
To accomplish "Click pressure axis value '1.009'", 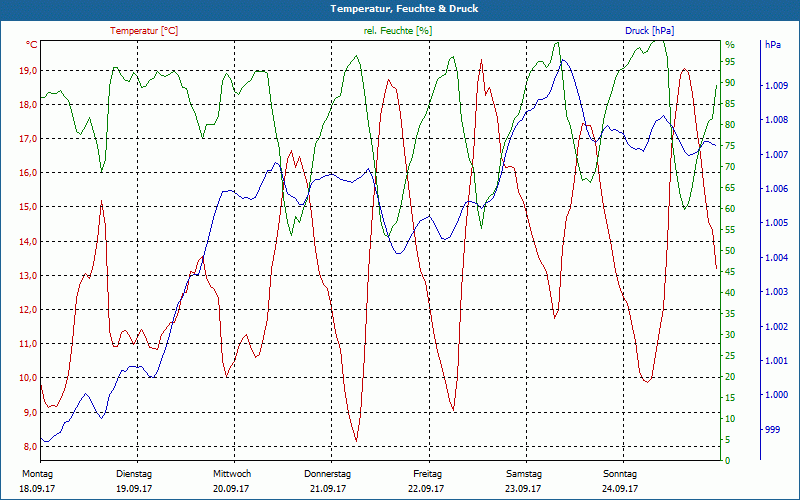I will 777,86.
